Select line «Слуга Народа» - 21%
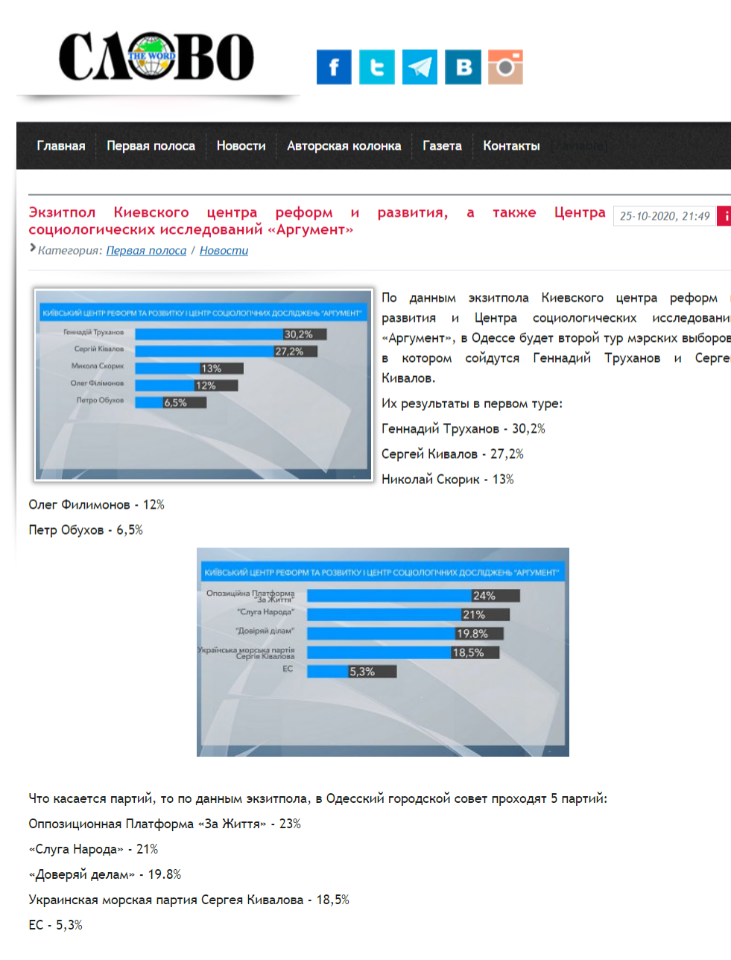 [93, 849]
